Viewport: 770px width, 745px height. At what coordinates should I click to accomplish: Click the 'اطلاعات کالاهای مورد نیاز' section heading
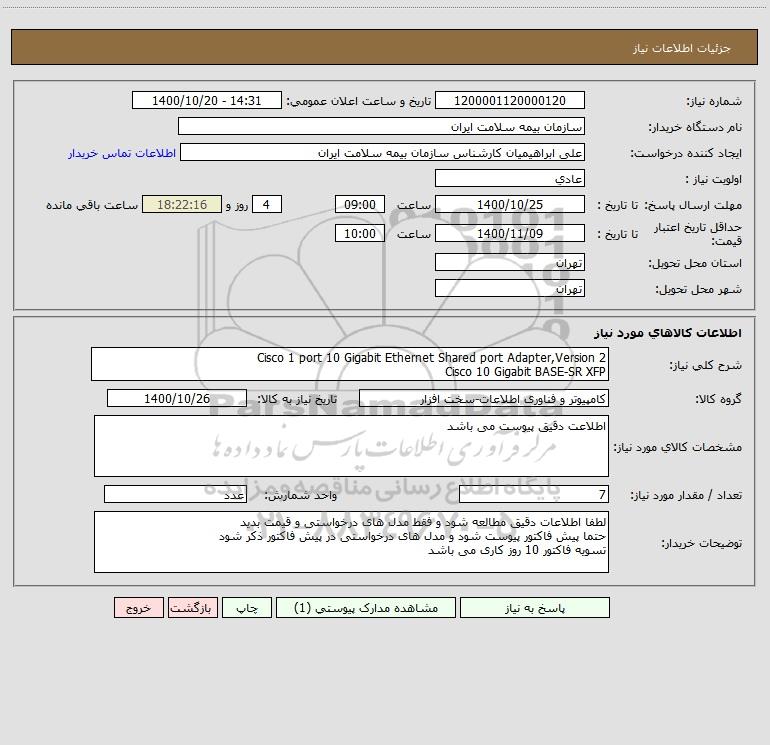pyautogui.click(x=668, y=333)
